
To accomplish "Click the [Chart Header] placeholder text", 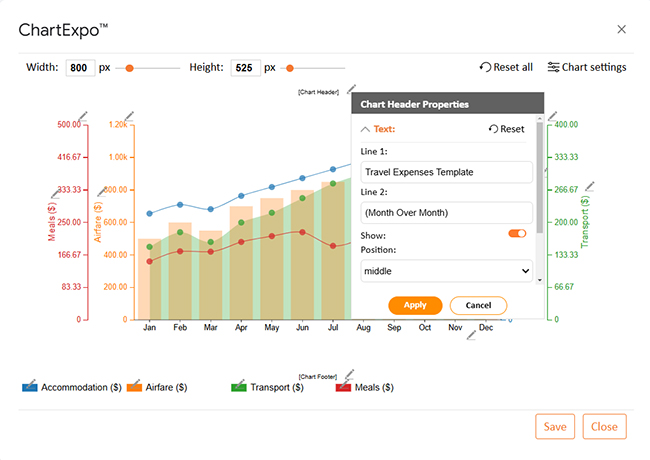I will point(318,92).
